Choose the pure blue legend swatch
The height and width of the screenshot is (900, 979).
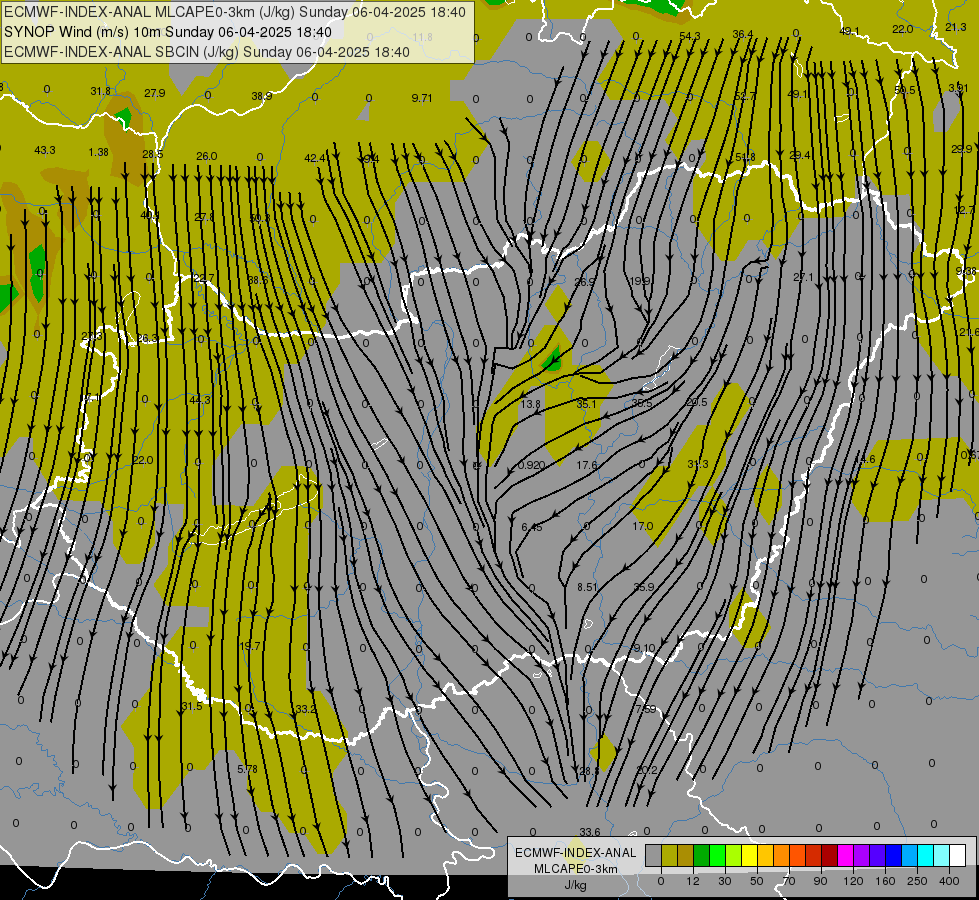click(894, 855)
